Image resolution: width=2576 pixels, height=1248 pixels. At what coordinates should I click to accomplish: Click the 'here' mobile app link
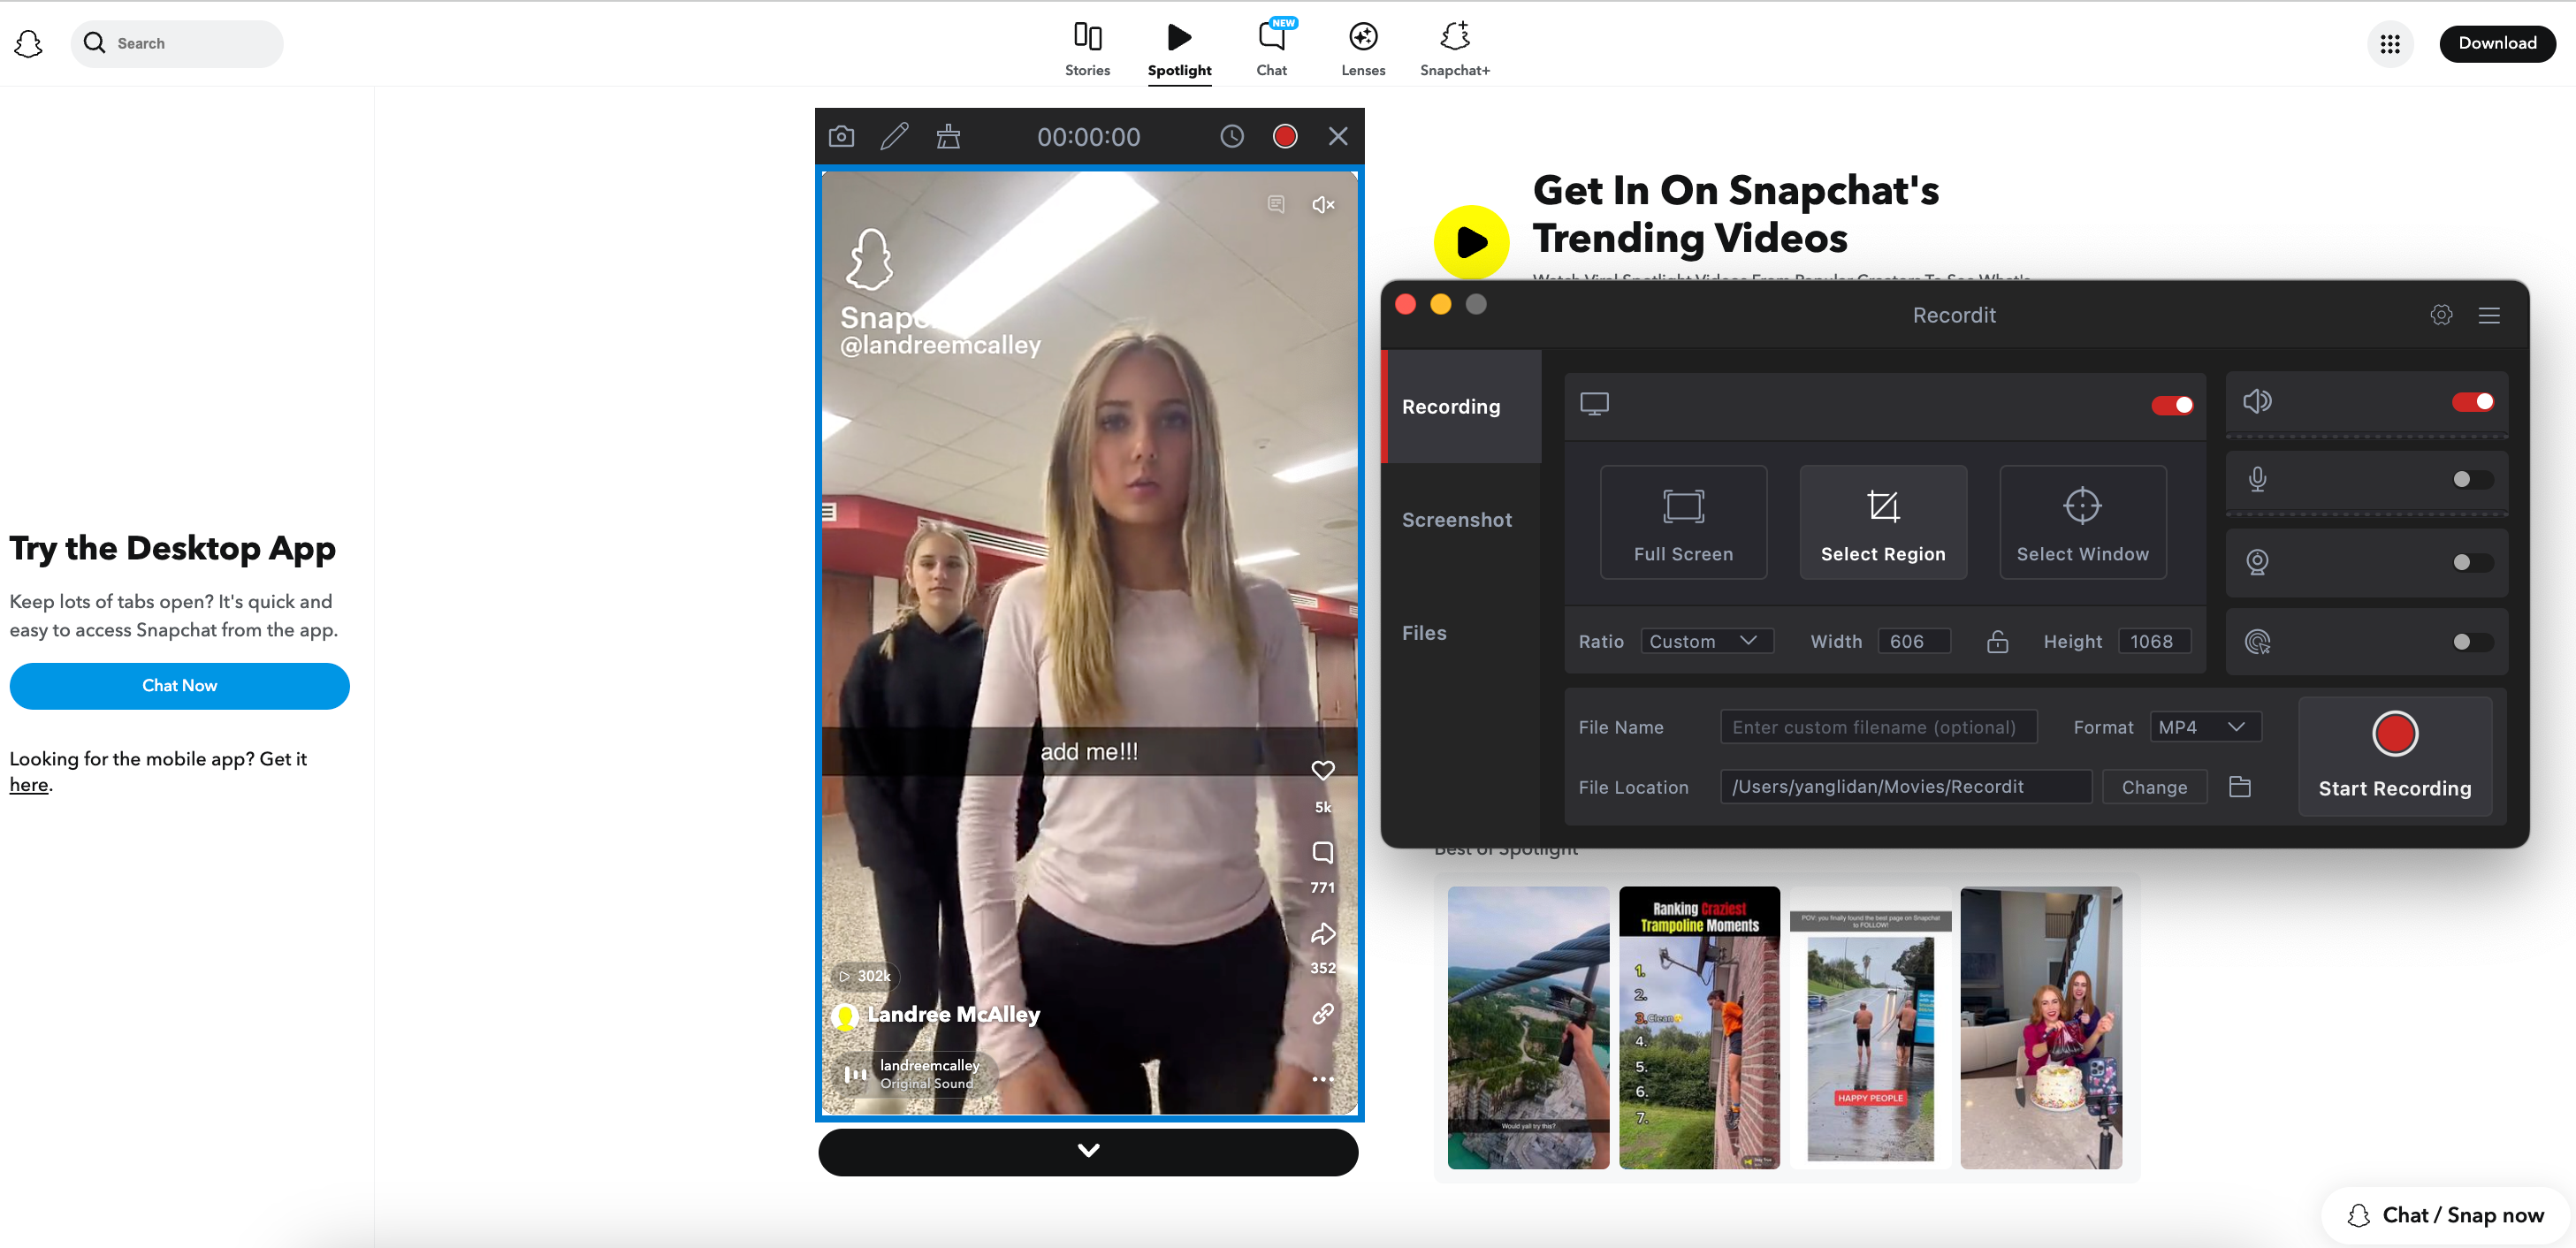pos(29,785)
